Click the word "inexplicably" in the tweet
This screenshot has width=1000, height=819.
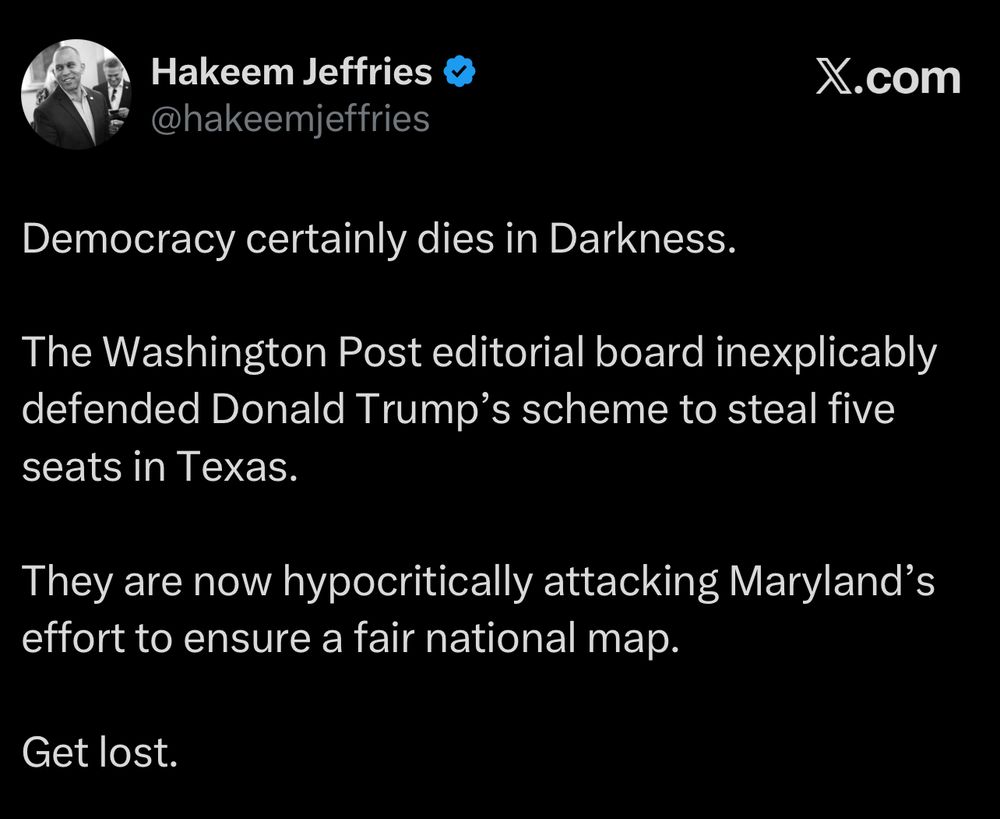click(x=826, y=354)
